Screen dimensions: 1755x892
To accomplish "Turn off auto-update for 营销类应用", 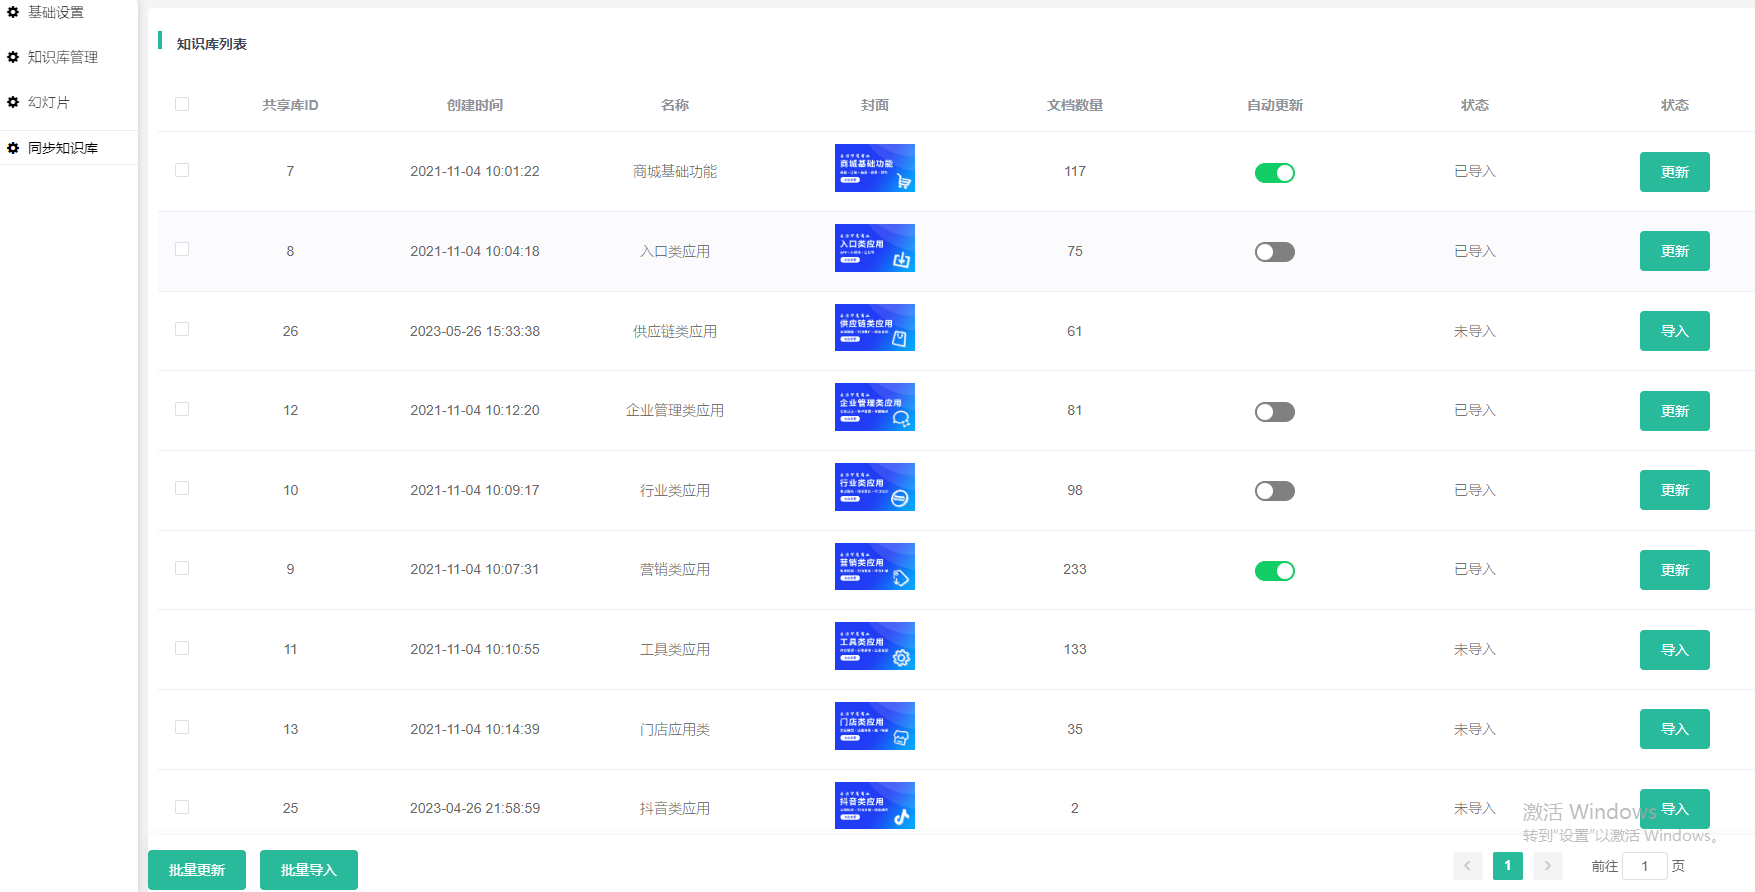I will [x=1274, y=571].
